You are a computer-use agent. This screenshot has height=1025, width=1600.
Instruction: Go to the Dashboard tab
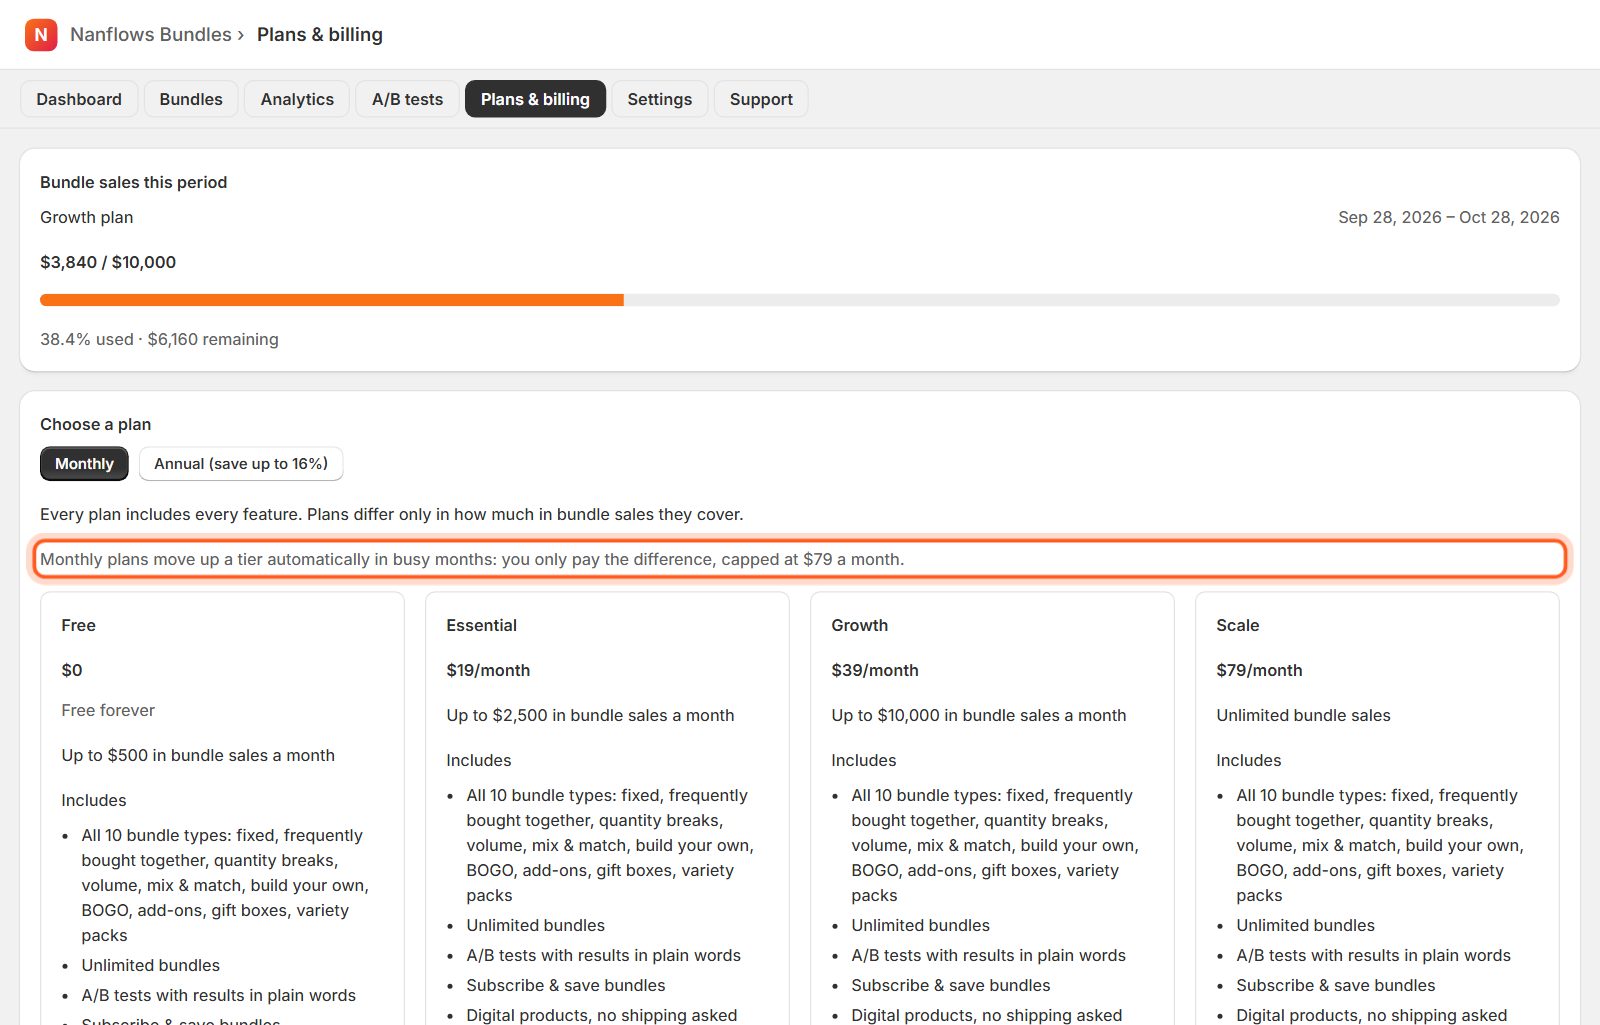coord(79,99)
